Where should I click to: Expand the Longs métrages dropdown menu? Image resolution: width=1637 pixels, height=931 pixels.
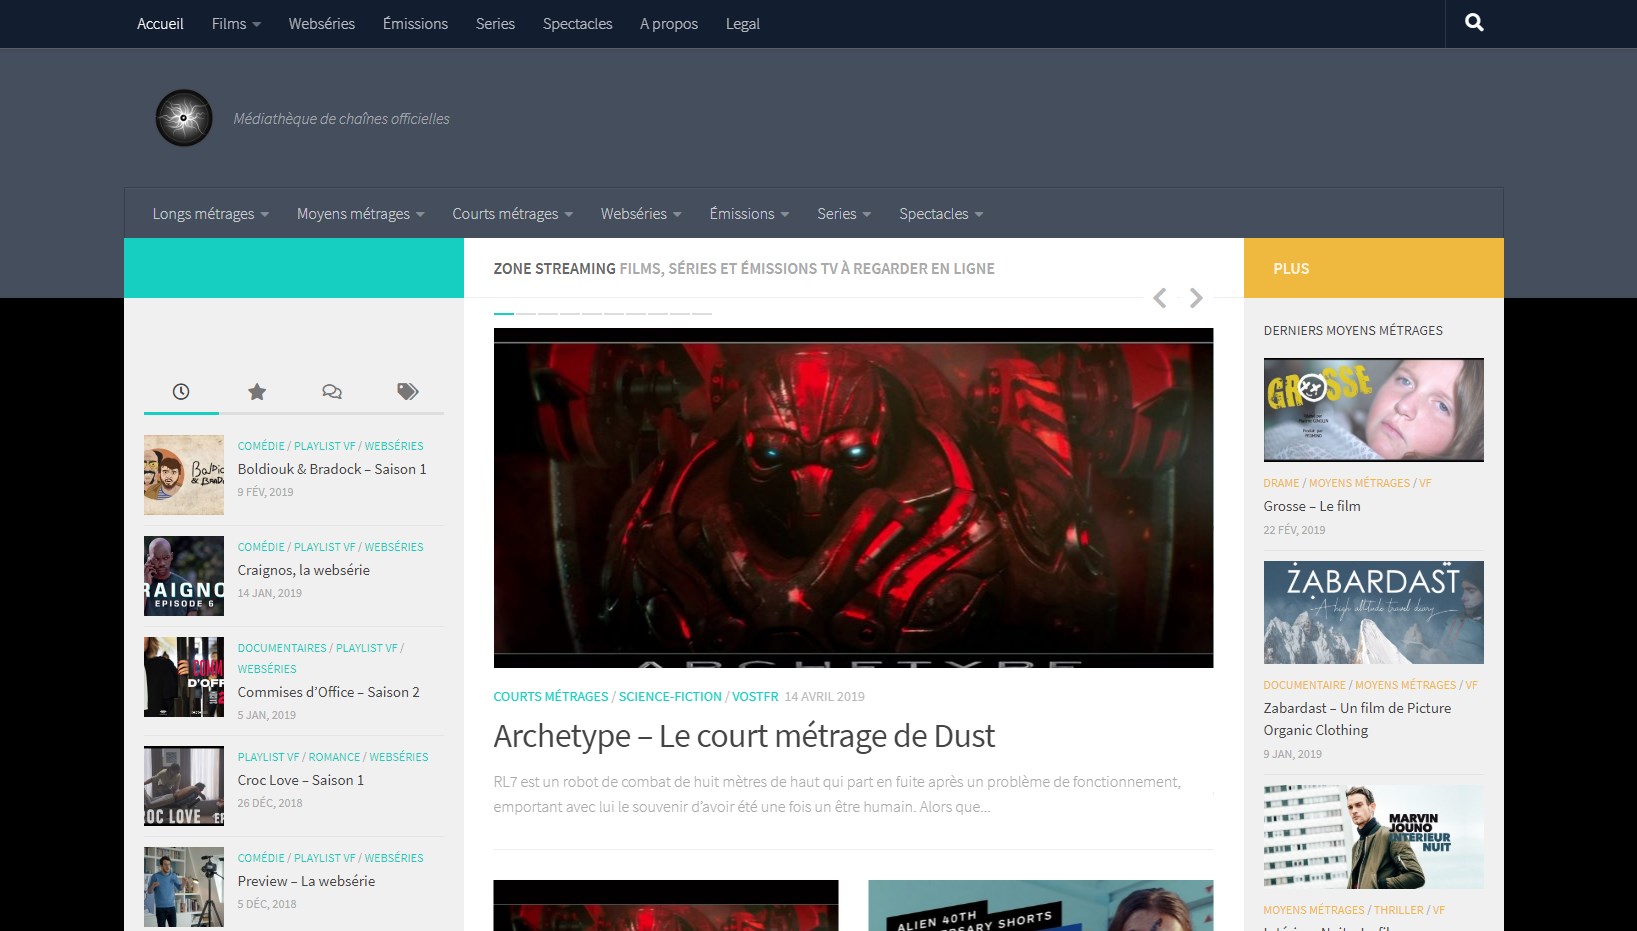[x=210, y=214]
